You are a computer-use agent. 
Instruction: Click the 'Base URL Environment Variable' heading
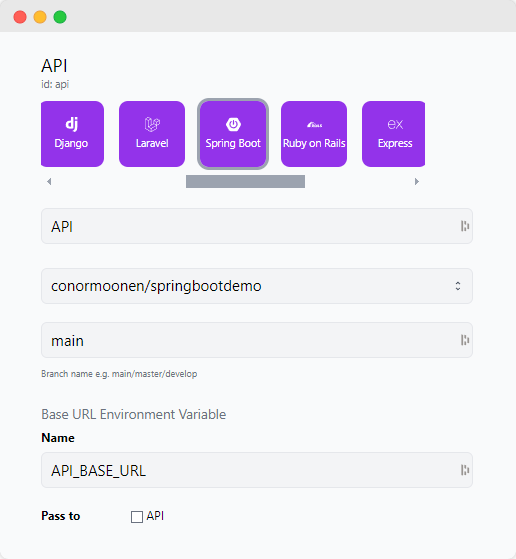coord(134,414)
